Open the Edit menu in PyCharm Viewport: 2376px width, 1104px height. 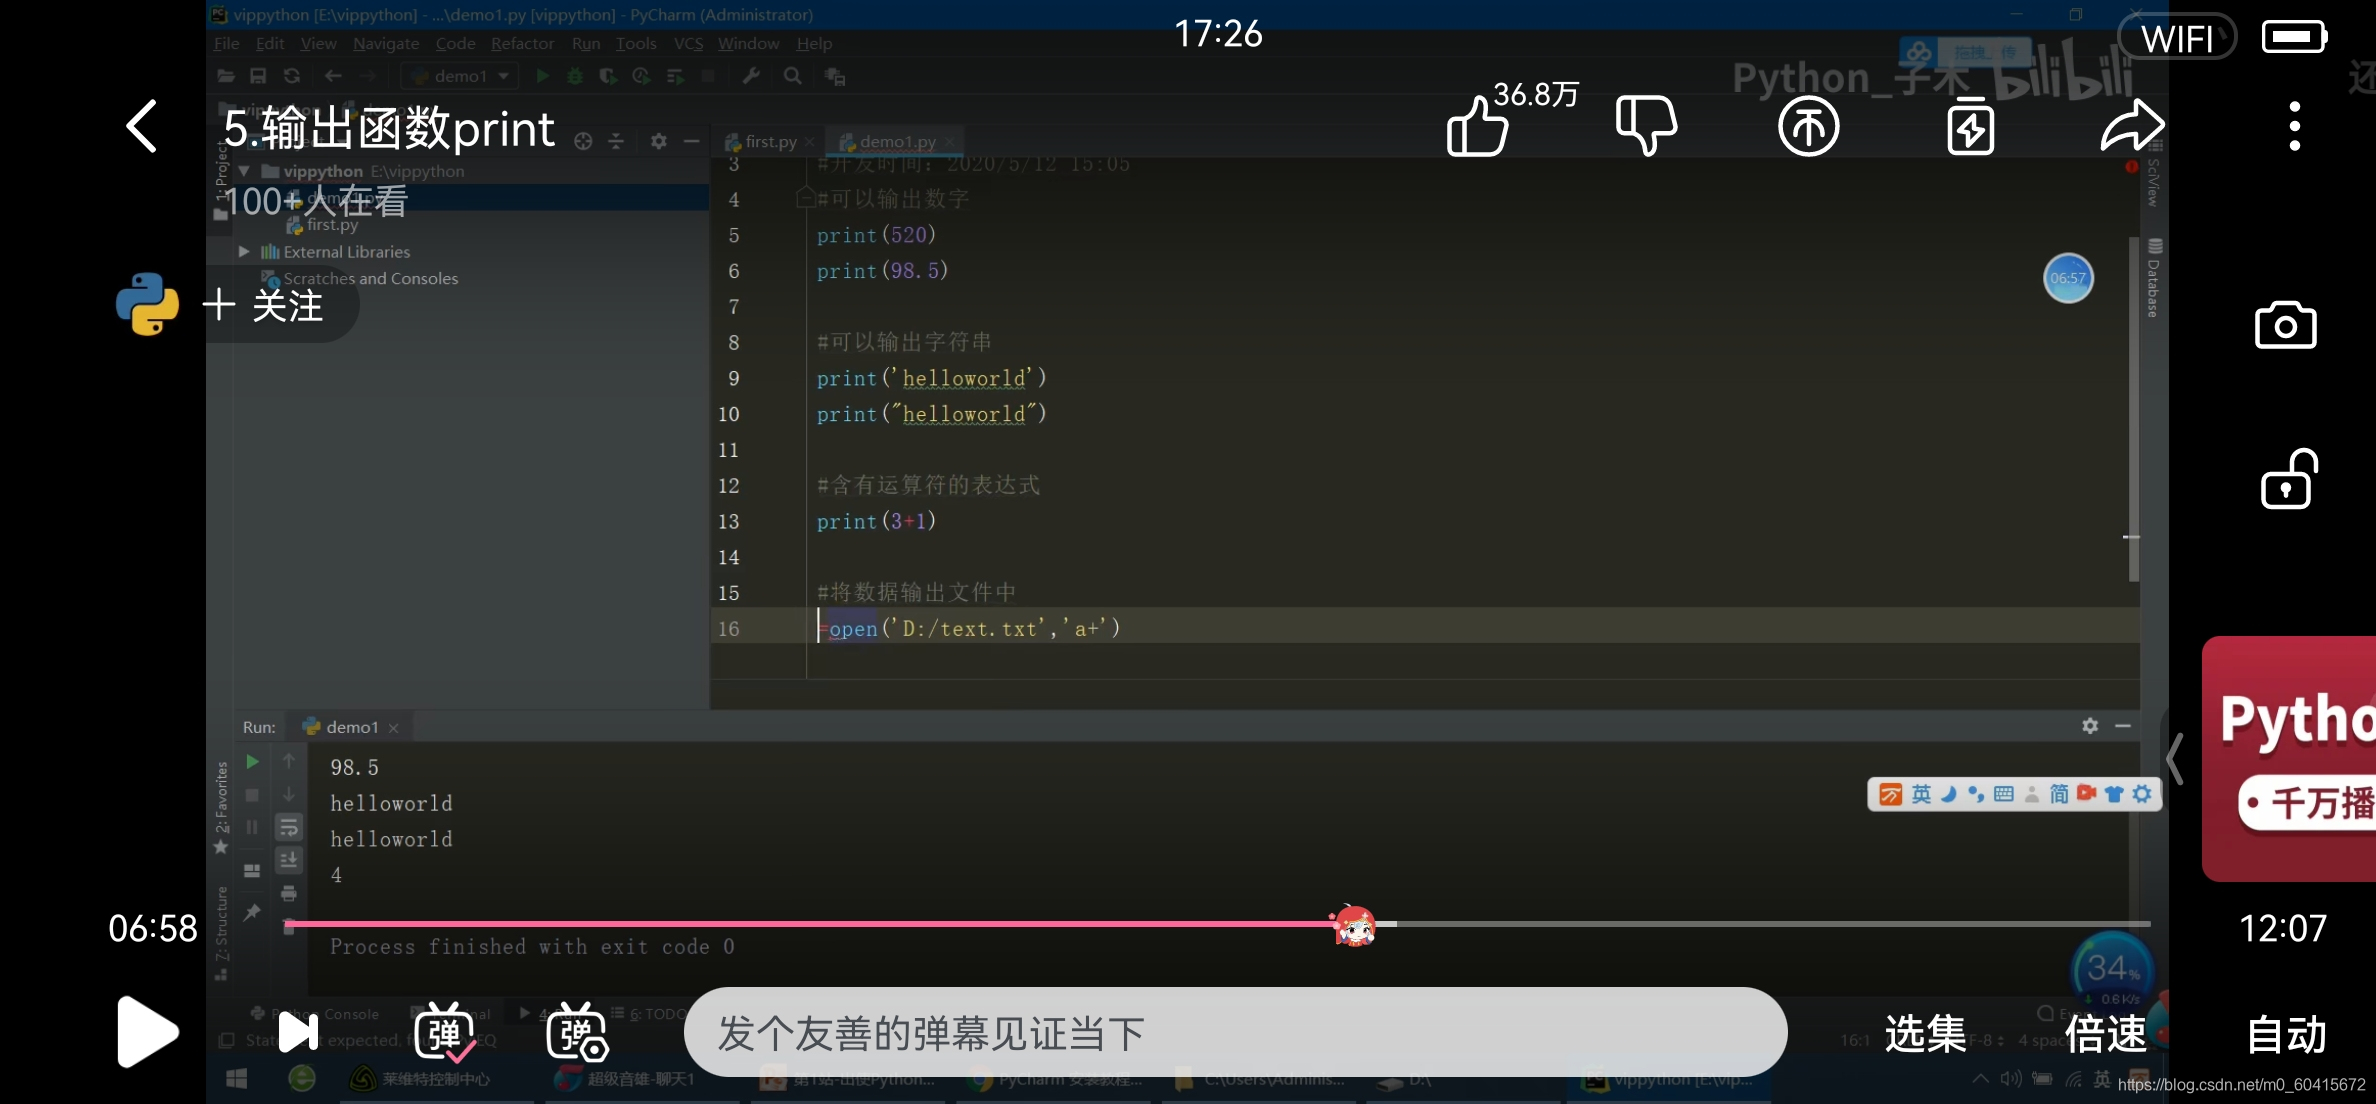(270, 43)
